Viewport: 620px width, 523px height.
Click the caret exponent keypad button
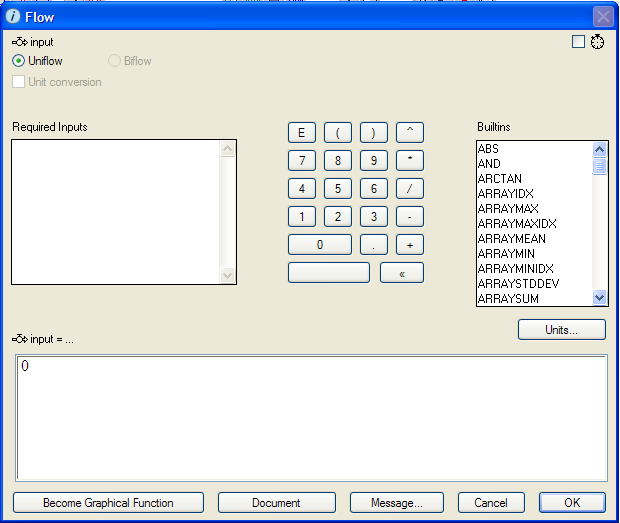point(410,133)
